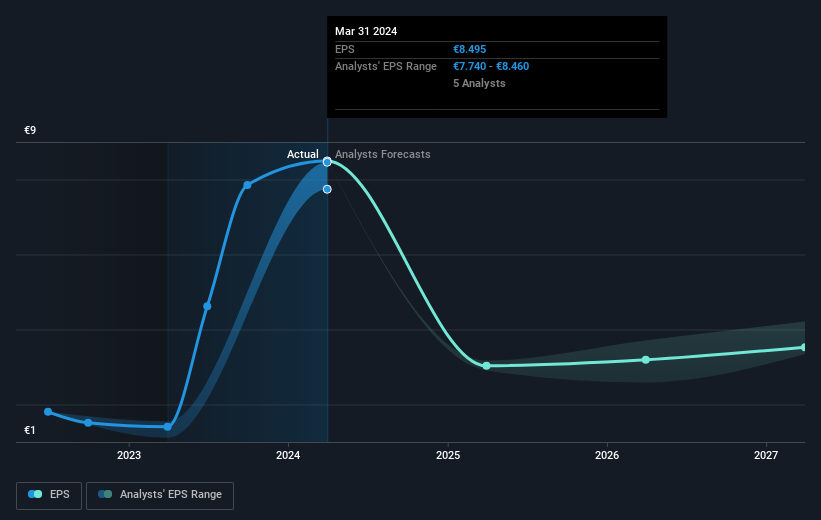Click the first EPS data point in 2022

48,412
